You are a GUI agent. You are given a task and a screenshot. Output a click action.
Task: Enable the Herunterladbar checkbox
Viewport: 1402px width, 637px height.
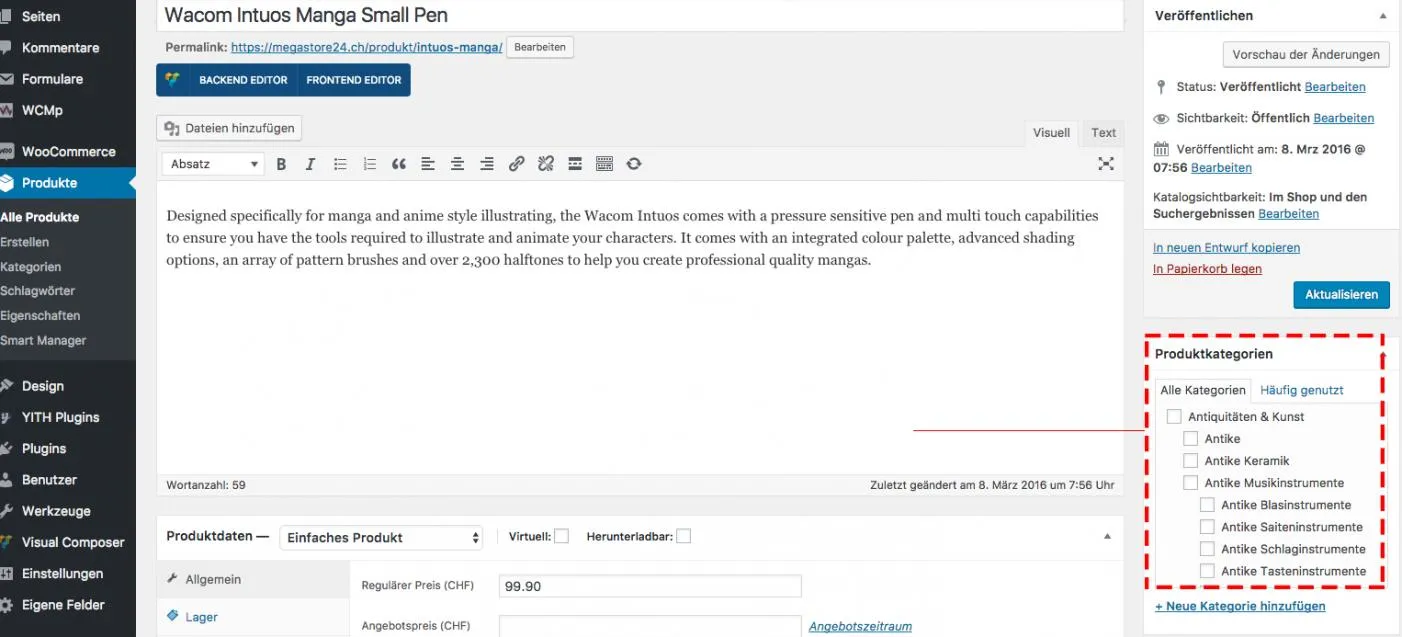[x=683, y=537]
